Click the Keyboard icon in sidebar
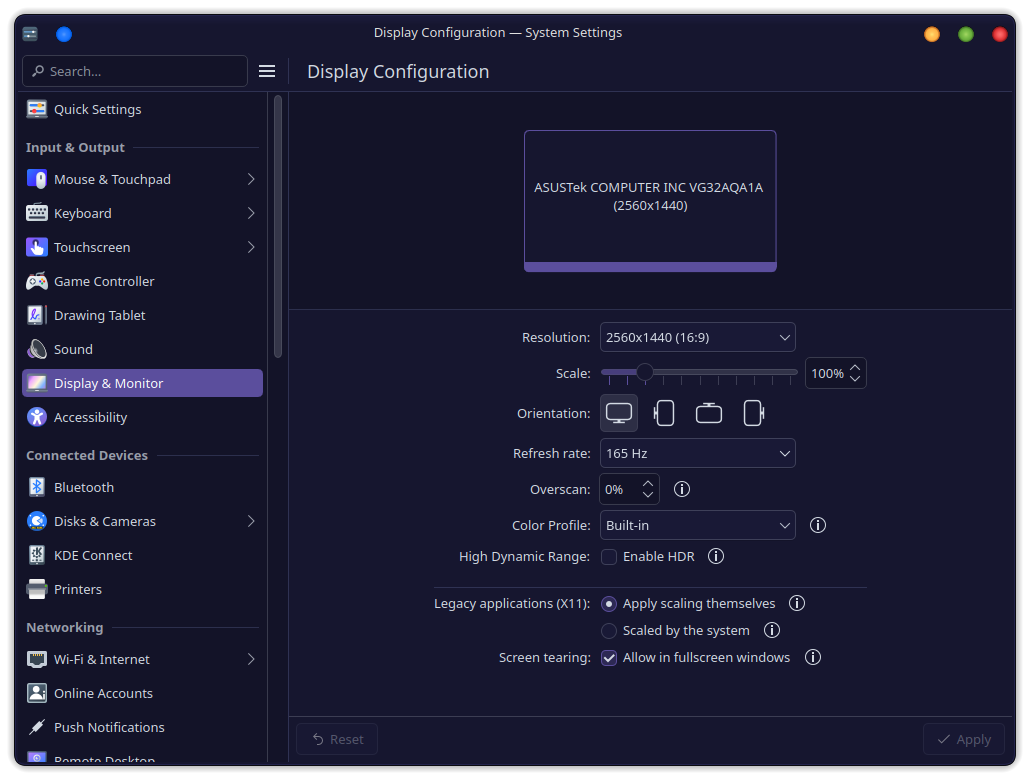Viewport: 1030px width, 780px height. 37,213
